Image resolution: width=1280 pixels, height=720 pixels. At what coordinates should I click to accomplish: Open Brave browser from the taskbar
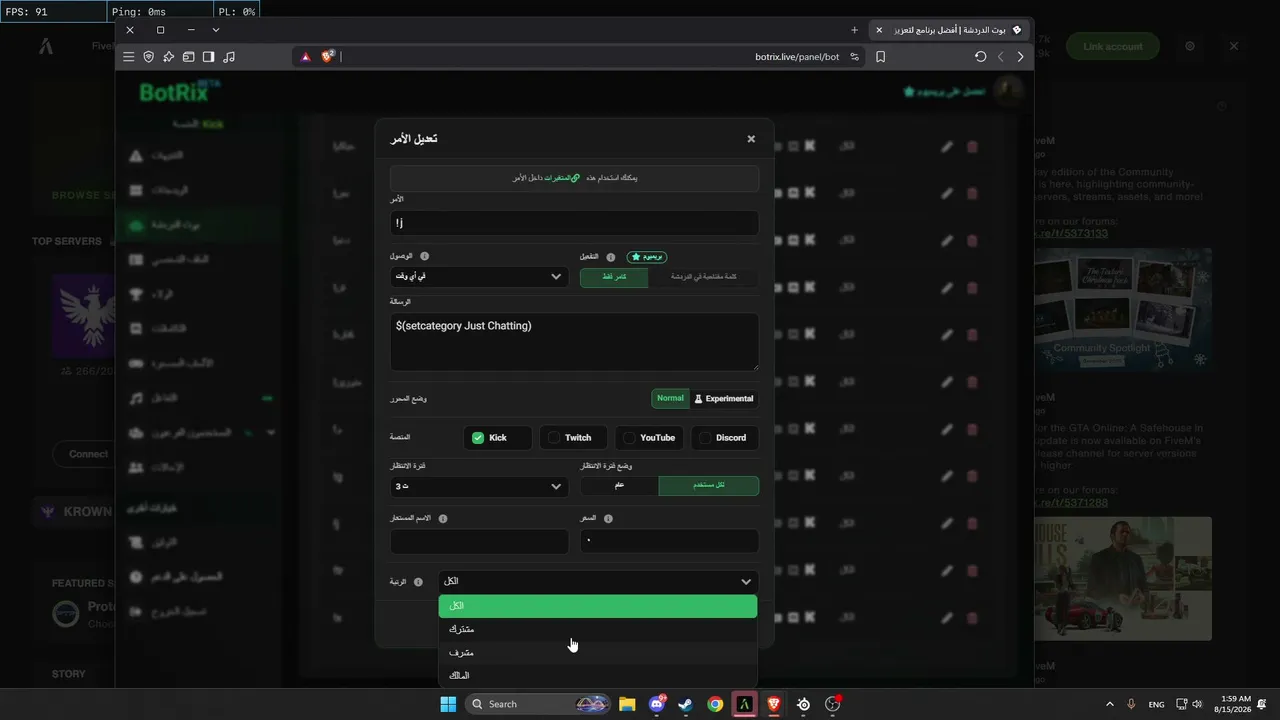point(774,704)
